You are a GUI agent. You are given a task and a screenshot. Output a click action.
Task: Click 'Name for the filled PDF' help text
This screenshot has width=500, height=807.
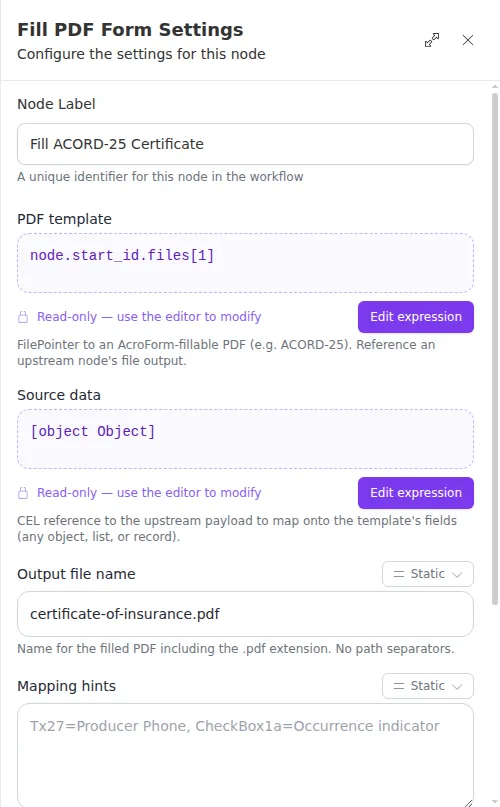click(x=235, y=648)
